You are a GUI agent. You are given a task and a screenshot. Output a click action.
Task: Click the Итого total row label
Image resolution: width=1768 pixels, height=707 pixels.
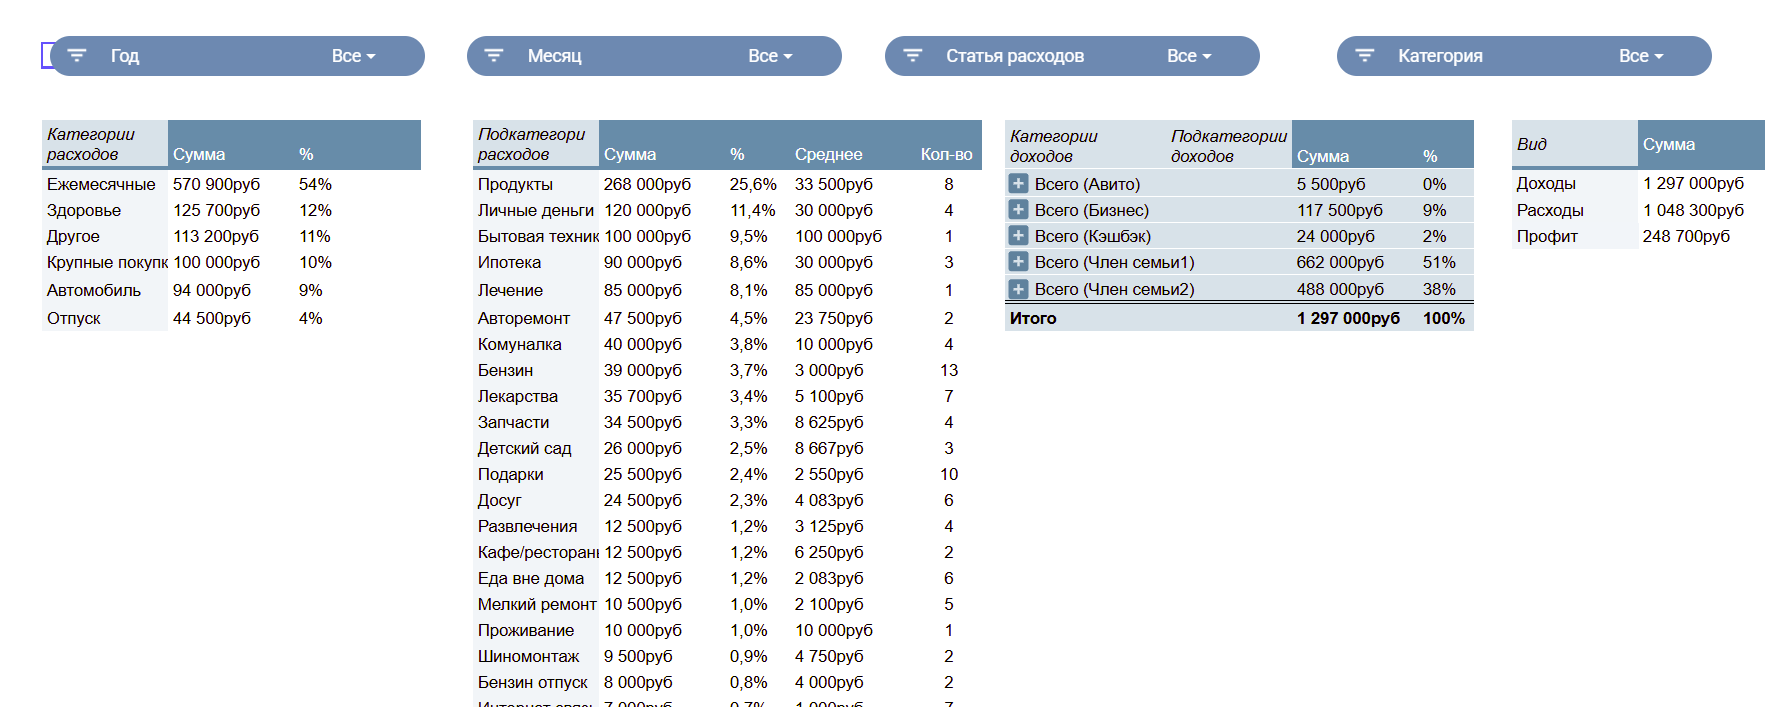(x=1033, y=318)
